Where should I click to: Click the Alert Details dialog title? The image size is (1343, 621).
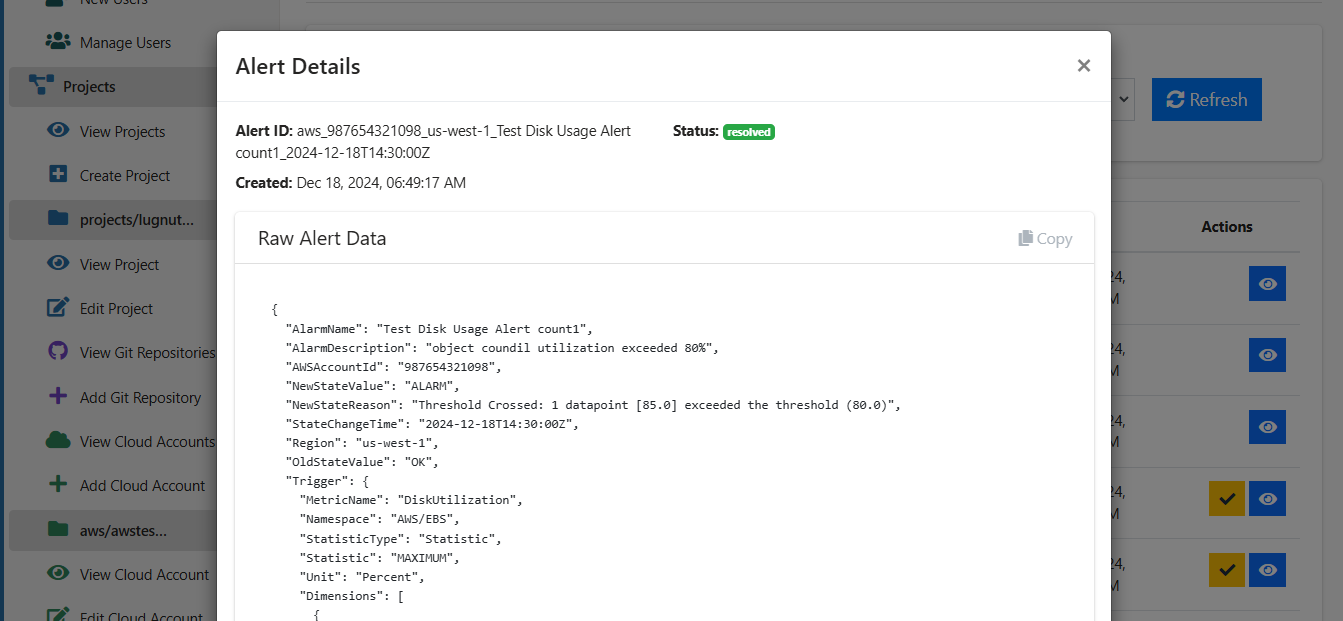(298, 66)
